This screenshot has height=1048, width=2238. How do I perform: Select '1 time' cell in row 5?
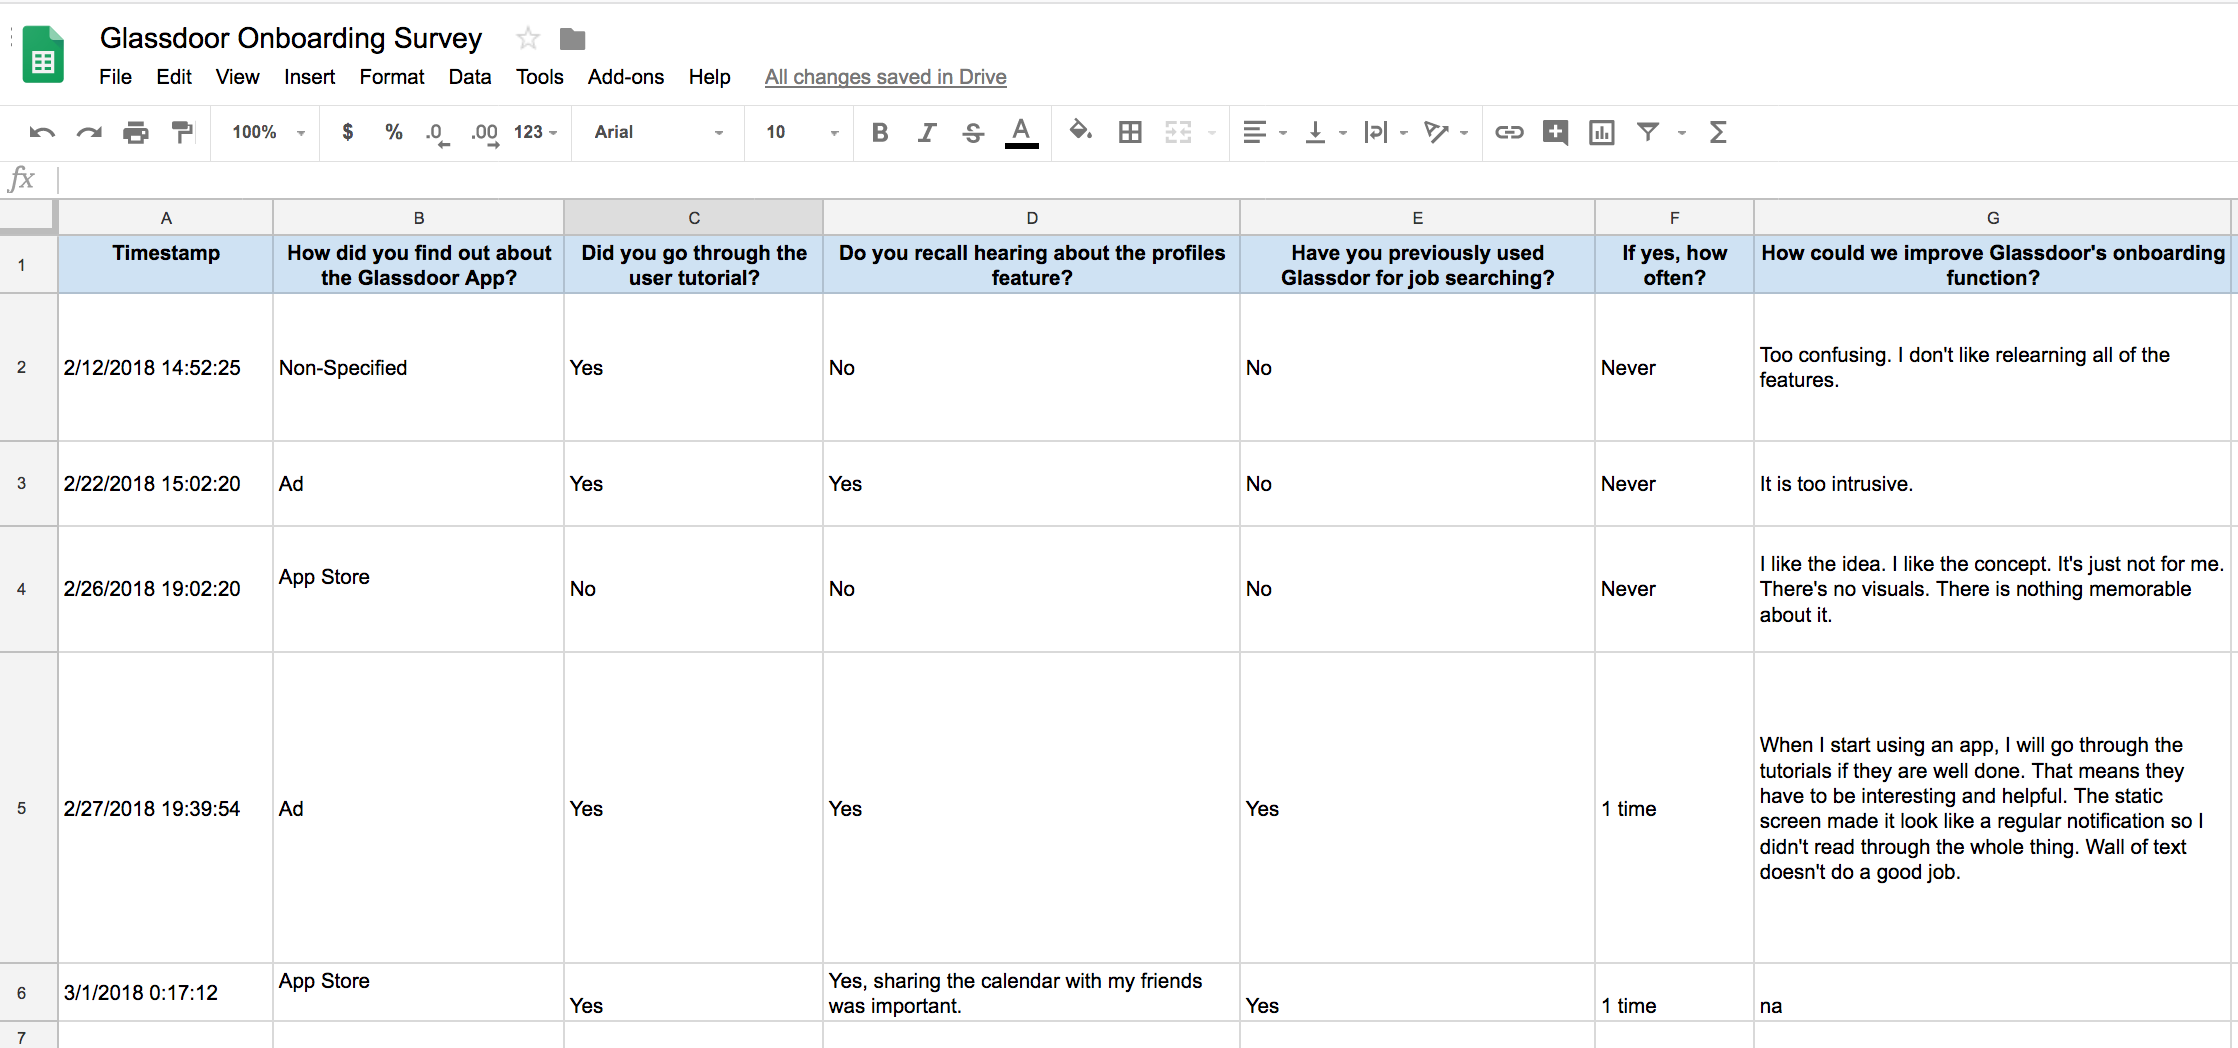(x=1675, y=808)
